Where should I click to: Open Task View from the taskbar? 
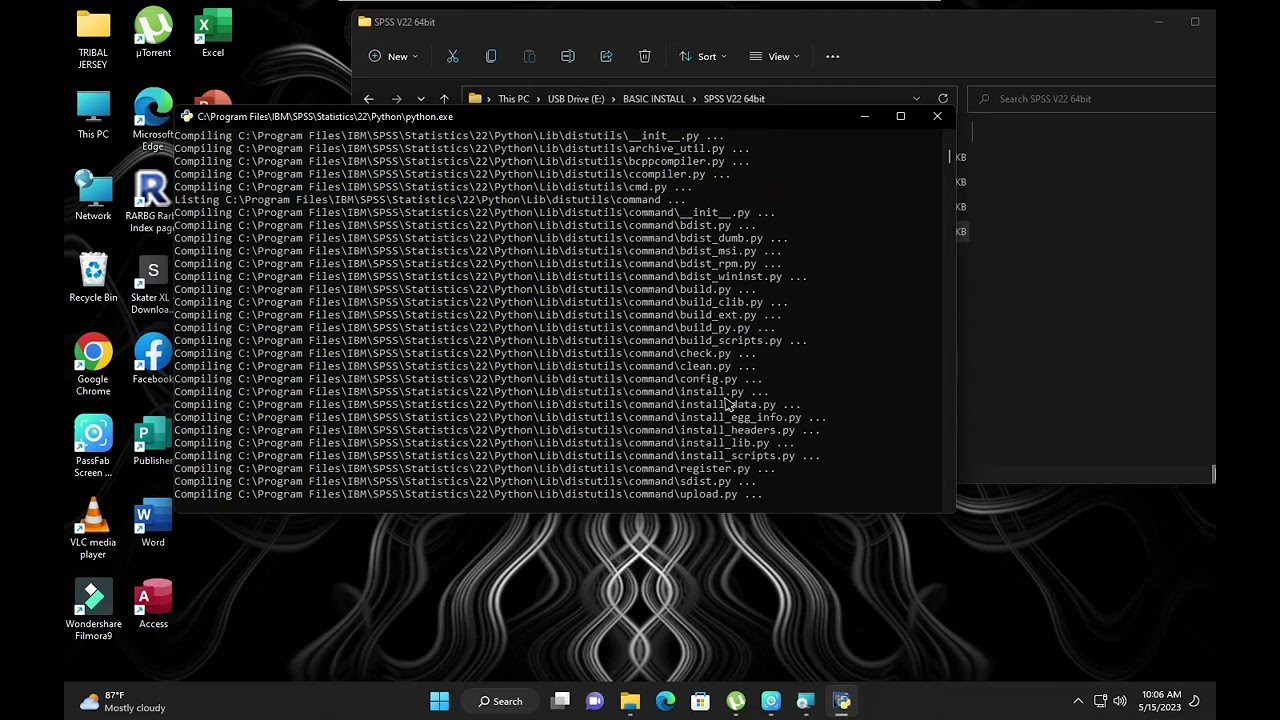pyautogui.click(x=561, y=701)
